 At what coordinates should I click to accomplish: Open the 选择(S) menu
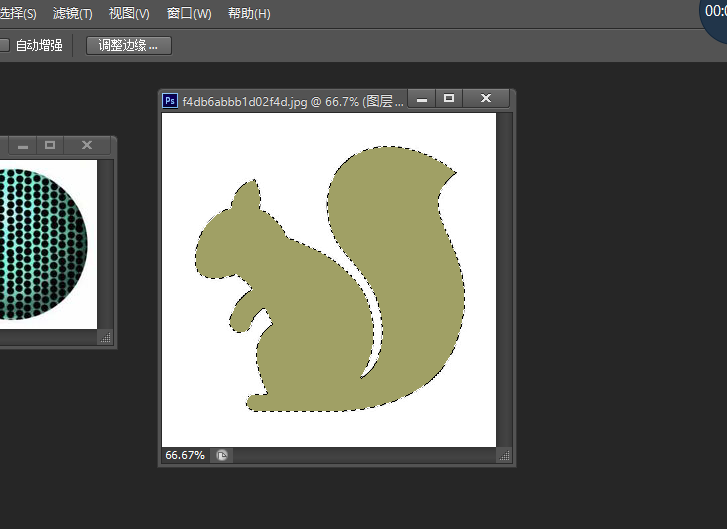coord(18,13)
